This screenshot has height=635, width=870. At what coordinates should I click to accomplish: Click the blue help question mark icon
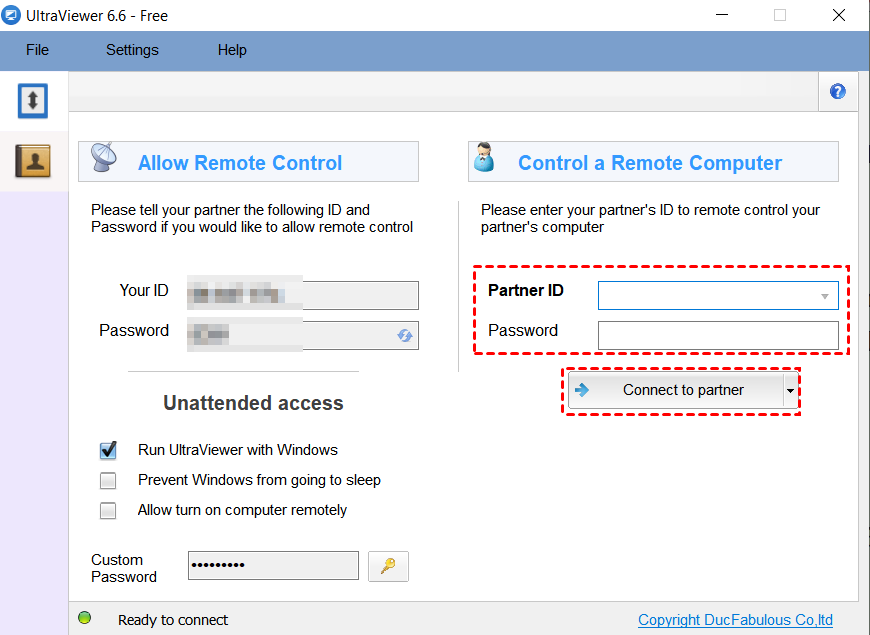tap(838, 92)
